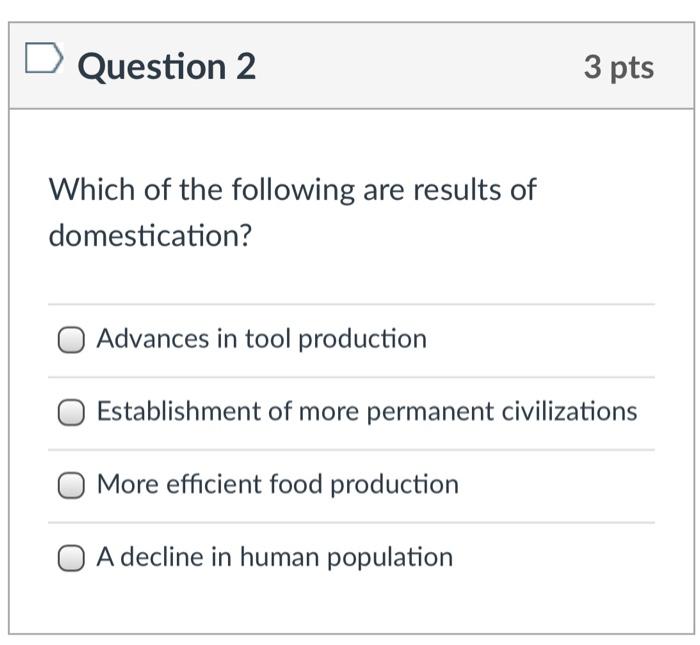Image resolution: width=700 pixels, height=645 pixels.
Task: Tick 'Establishment of more permanent civilizations' checkbox
Action: (x=70, y=412)
